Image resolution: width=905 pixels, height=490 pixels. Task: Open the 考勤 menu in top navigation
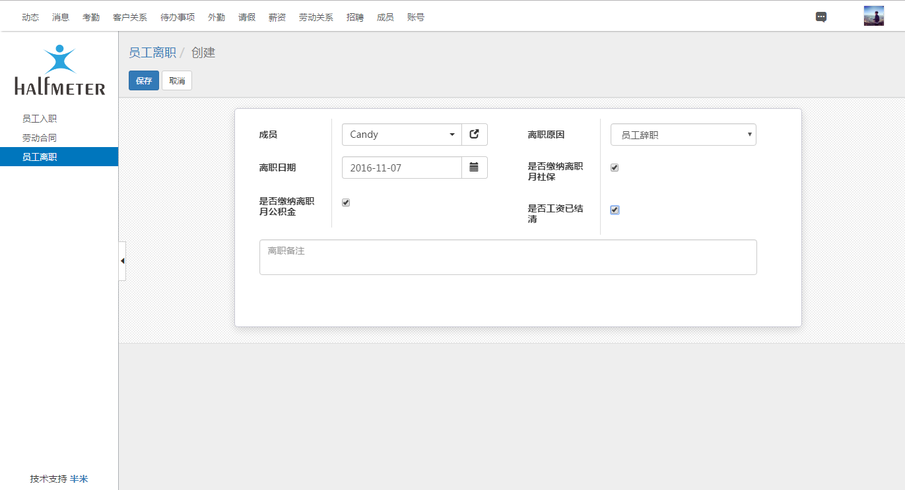(91, 17)
